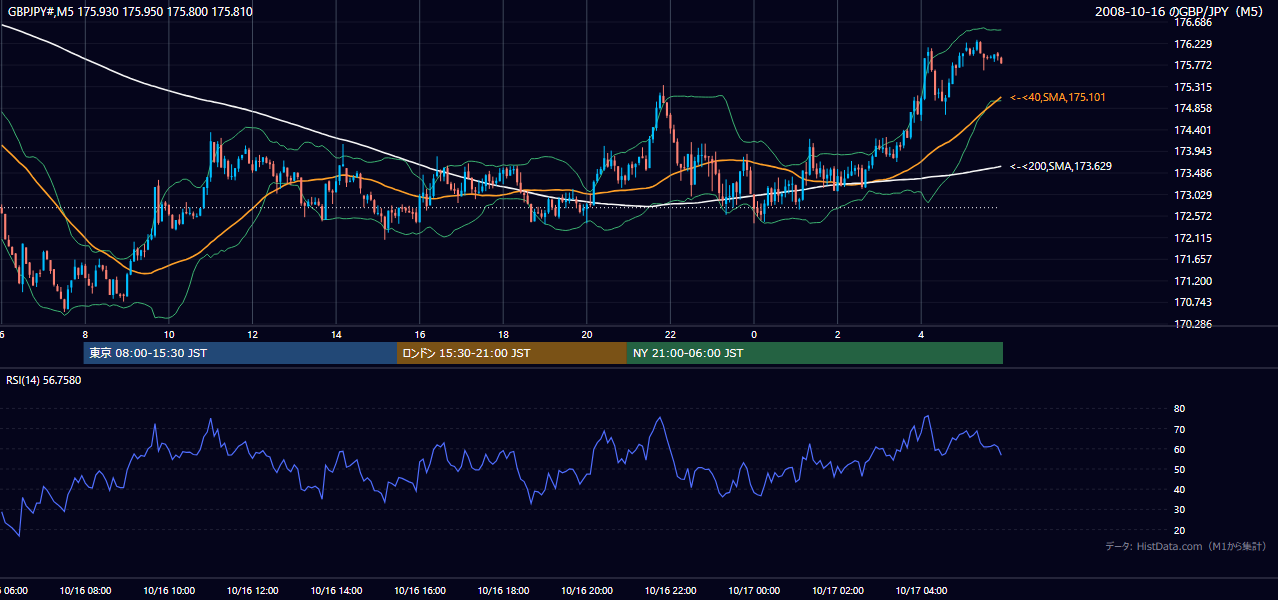Click hour label 22 under the price chart
1278x600 pixels.
click(x=671, y=335)
